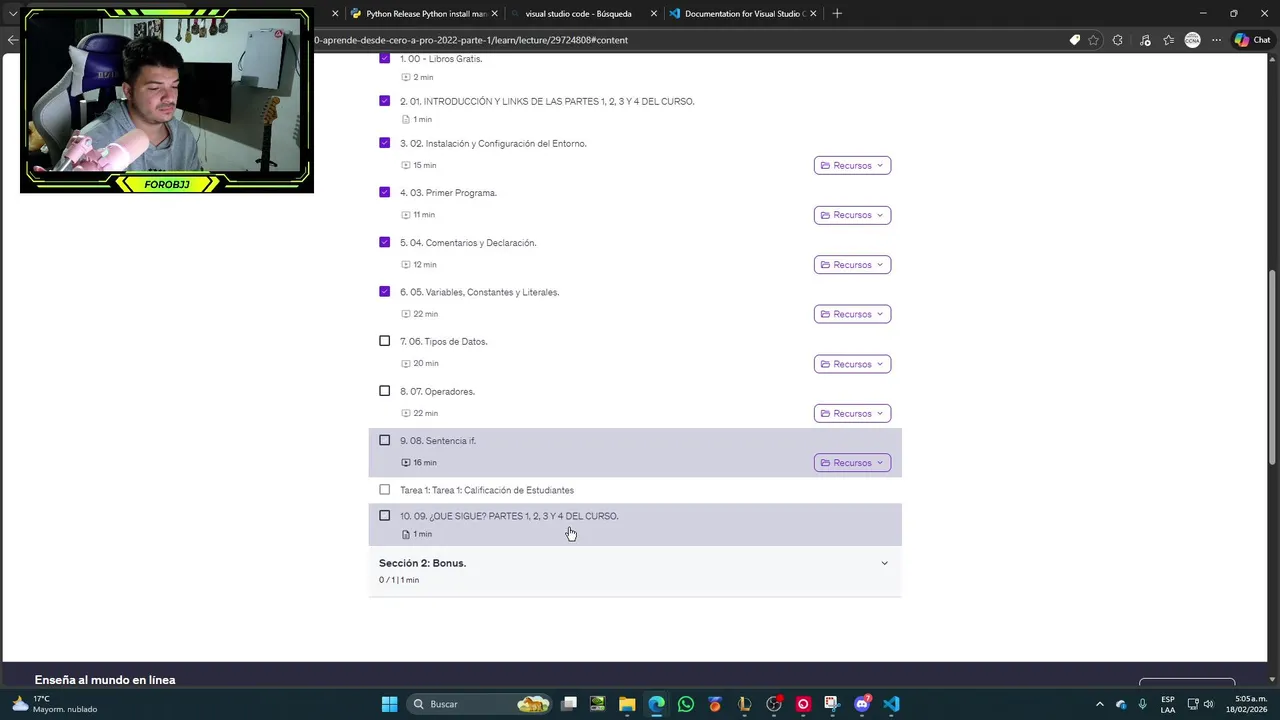Screen dimensions: 1280x720
Task: Open ESP LAA keyboard language switcher
Action: click(1168, 704)
